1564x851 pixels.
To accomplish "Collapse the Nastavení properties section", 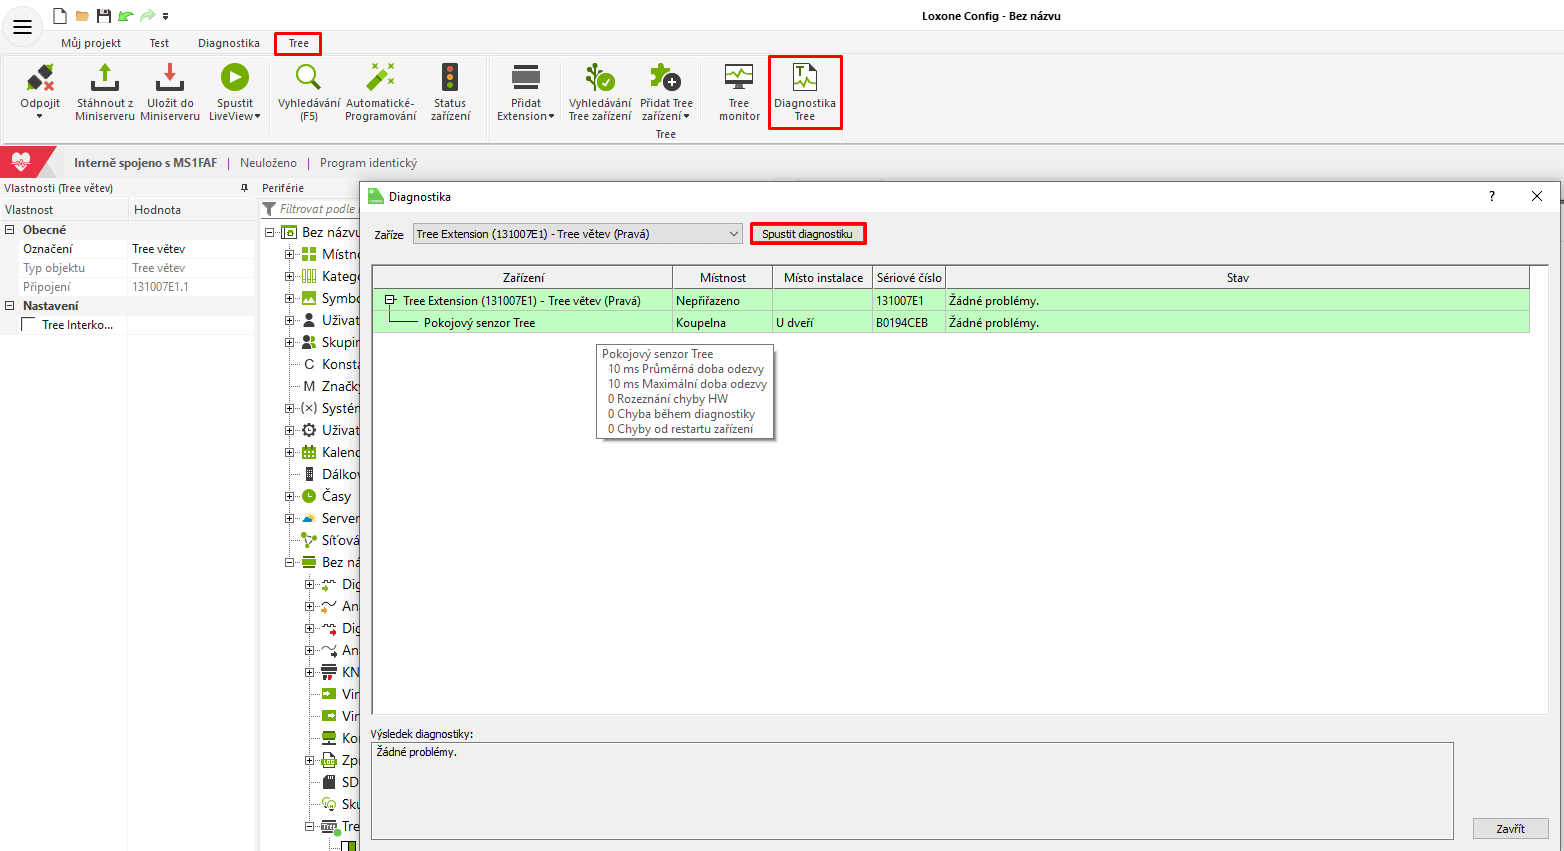I will (10, 306).
